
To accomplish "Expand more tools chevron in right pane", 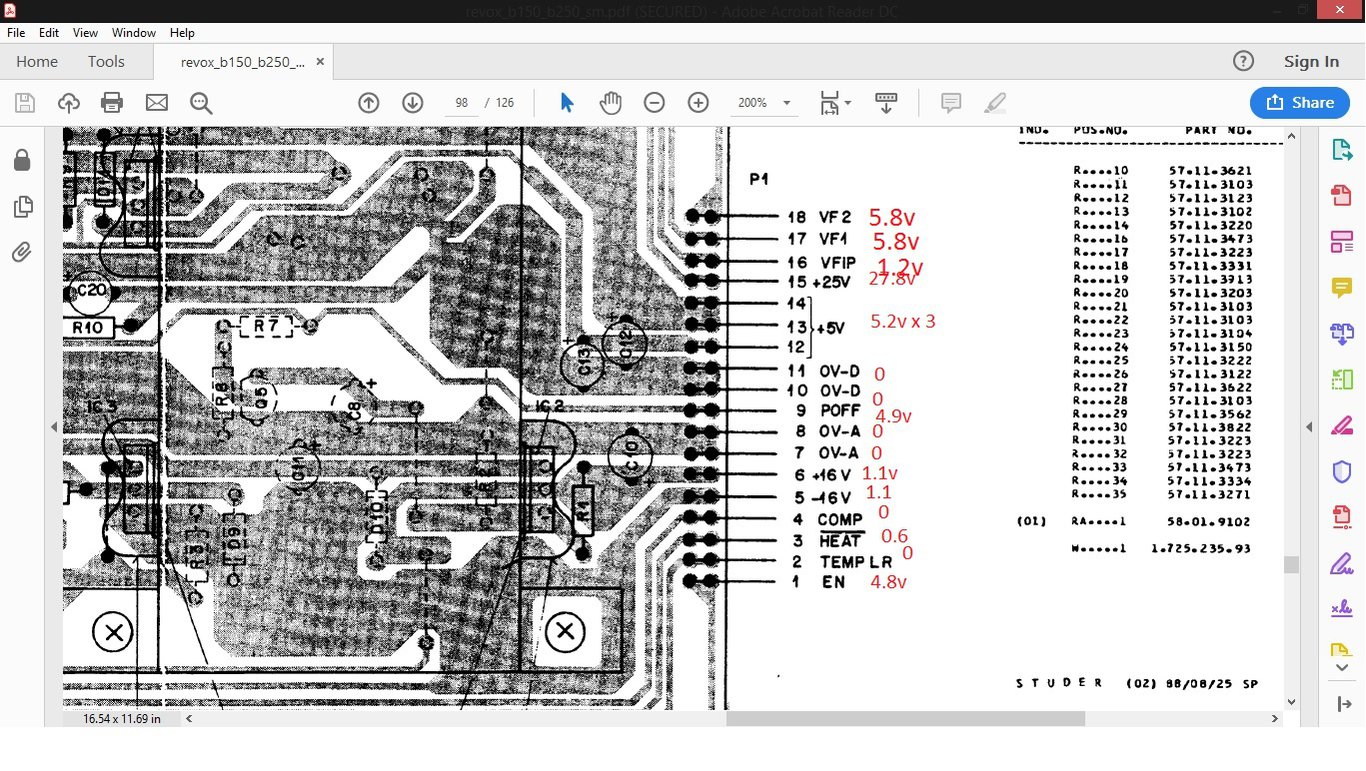I will (x=1341, y=667).
